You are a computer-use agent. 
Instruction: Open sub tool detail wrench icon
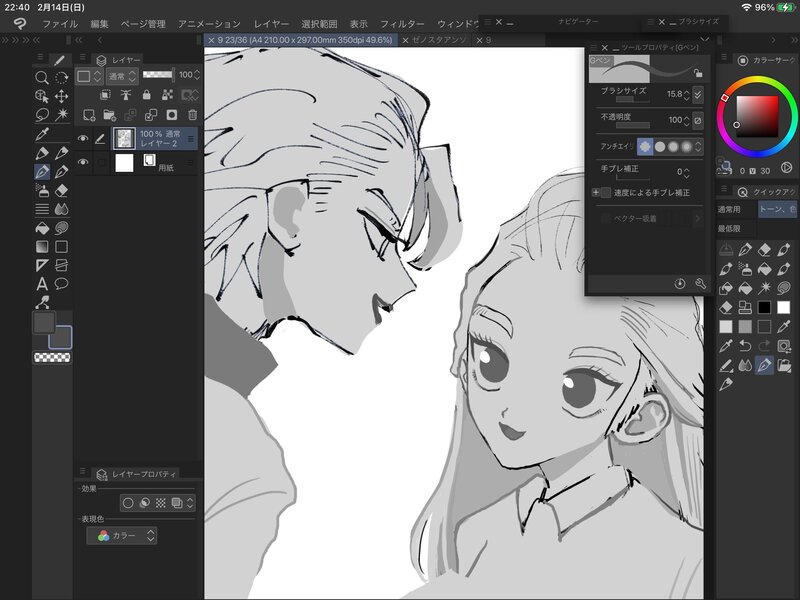coord(700,284)
